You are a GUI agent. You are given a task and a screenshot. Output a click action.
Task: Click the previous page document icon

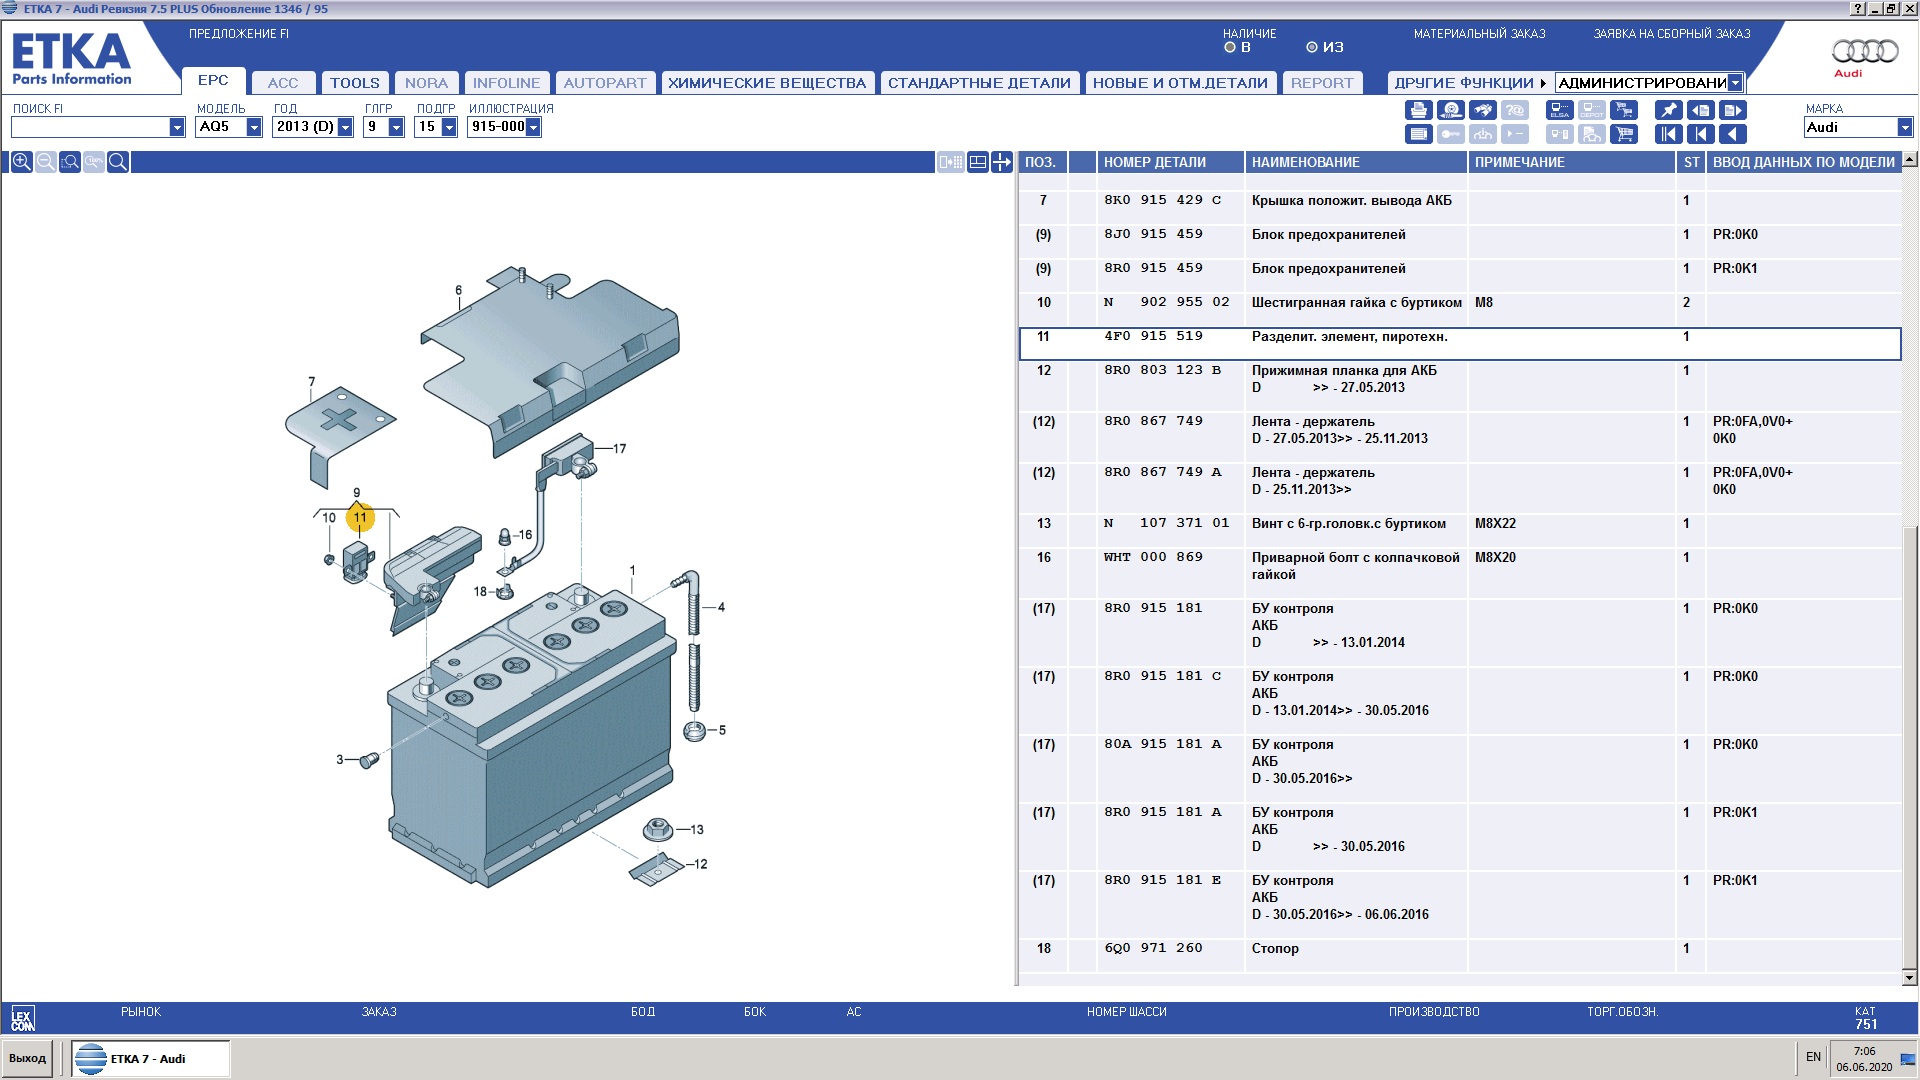(x=1700, y=110)
